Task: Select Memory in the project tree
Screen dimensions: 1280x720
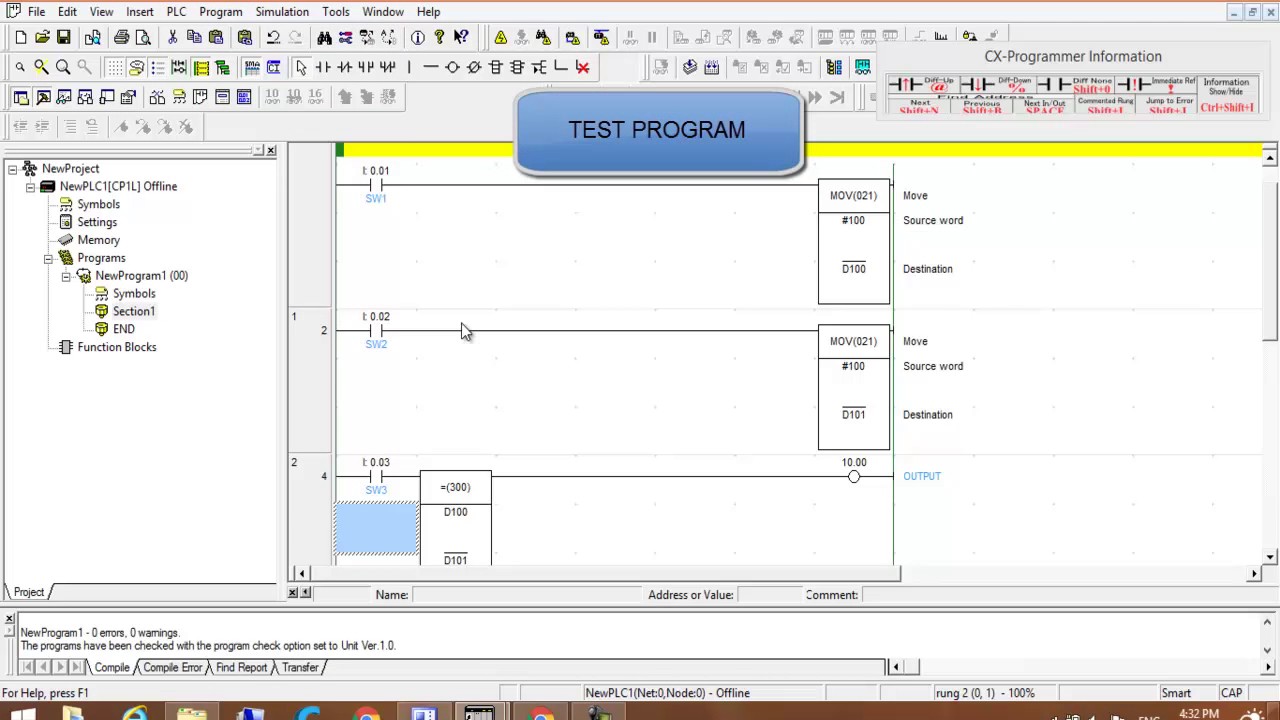Action: point(98,240)
